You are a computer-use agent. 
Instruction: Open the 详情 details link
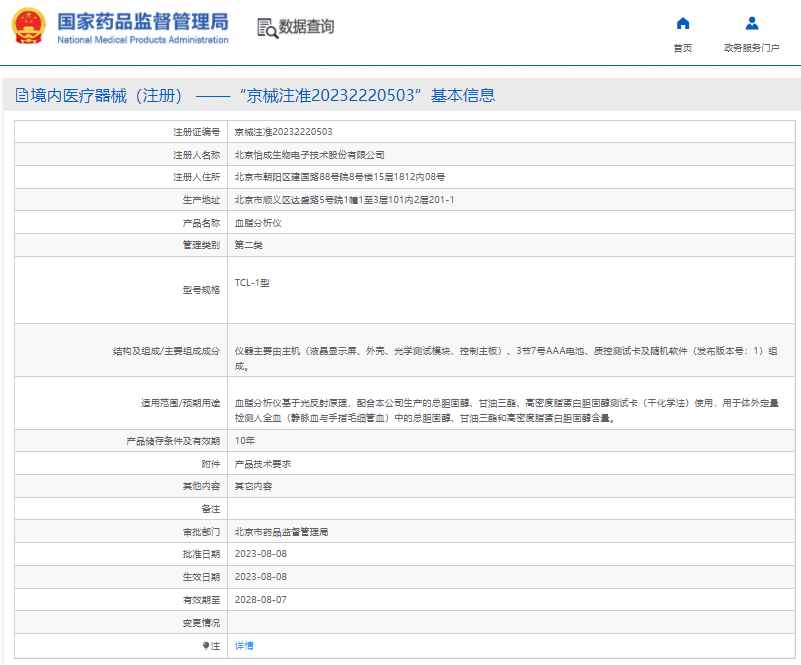(x=244, y=646)
